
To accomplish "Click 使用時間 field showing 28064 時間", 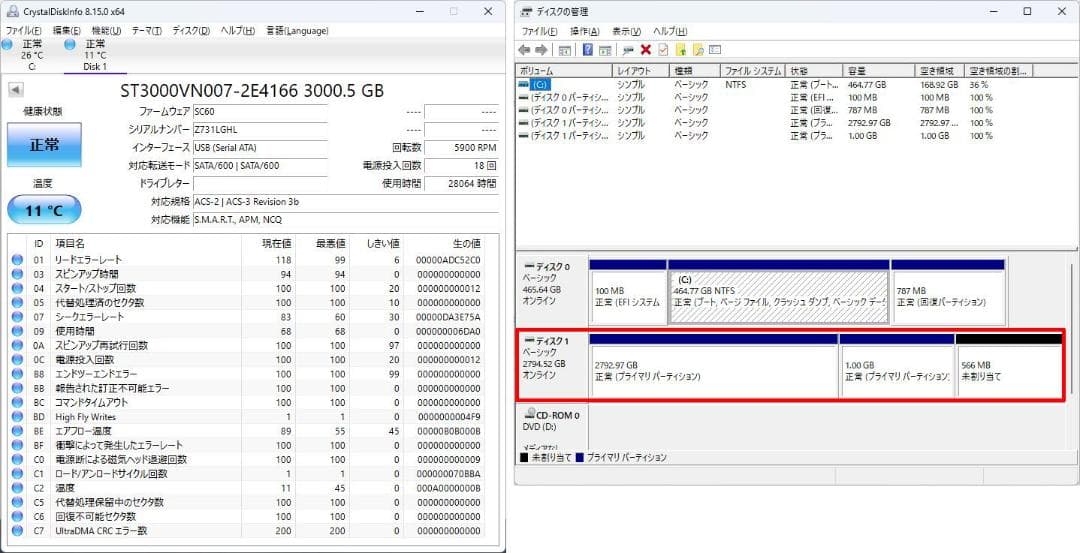I will 461,184.
